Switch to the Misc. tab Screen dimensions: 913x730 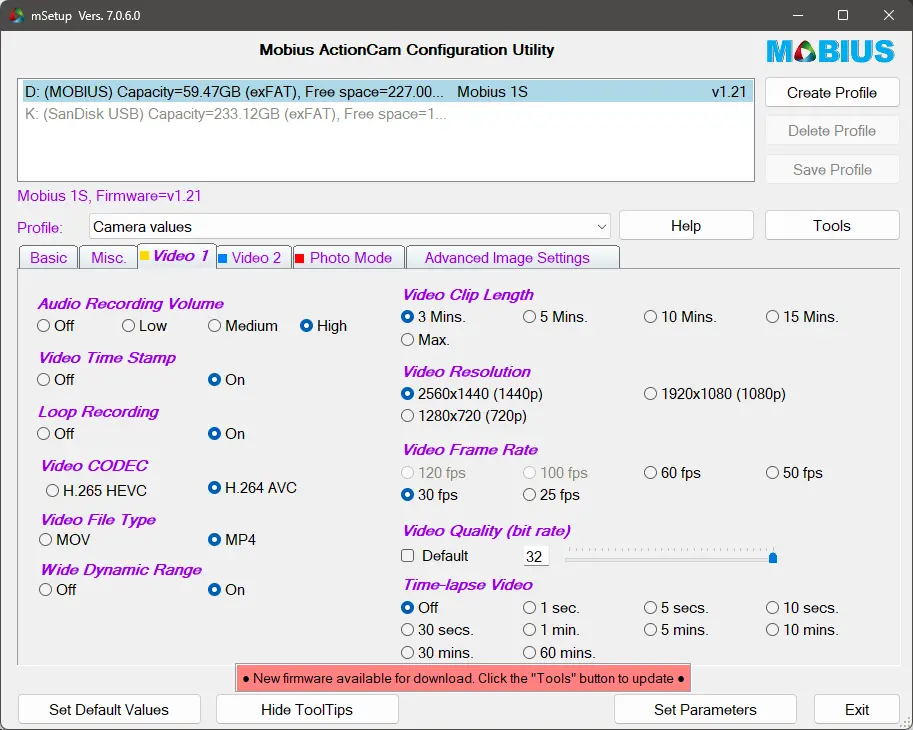tap(108, 258)
